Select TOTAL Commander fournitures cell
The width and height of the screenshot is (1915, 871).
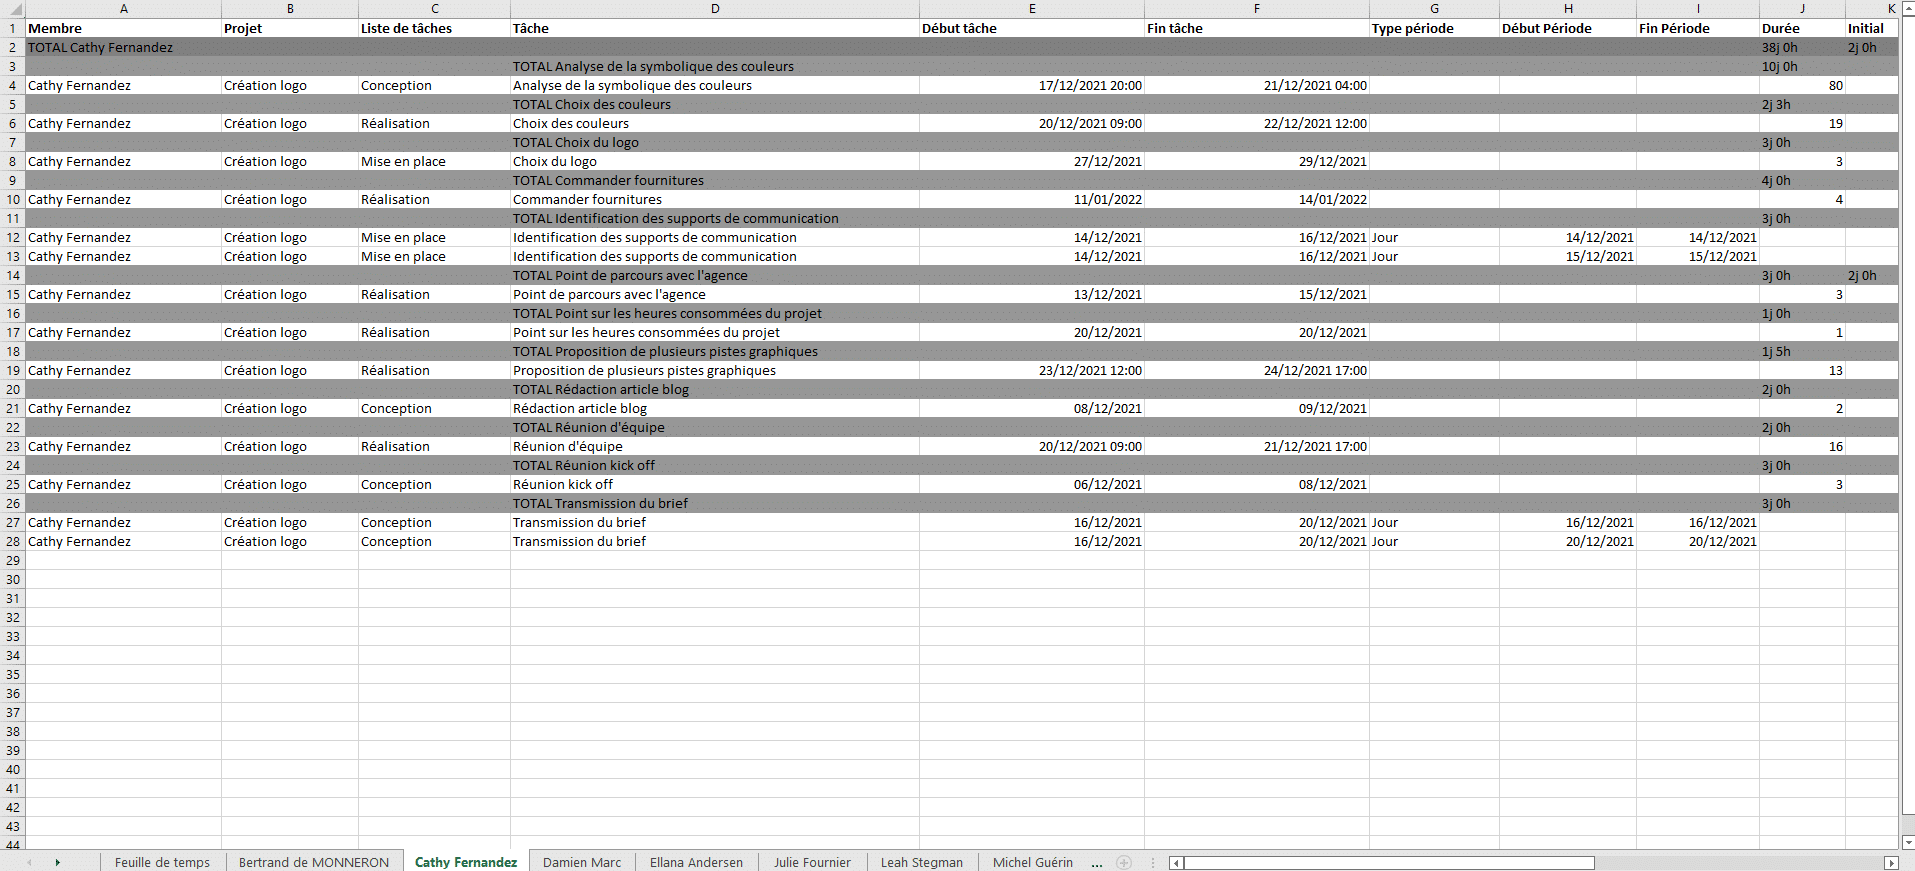(715, 180)
